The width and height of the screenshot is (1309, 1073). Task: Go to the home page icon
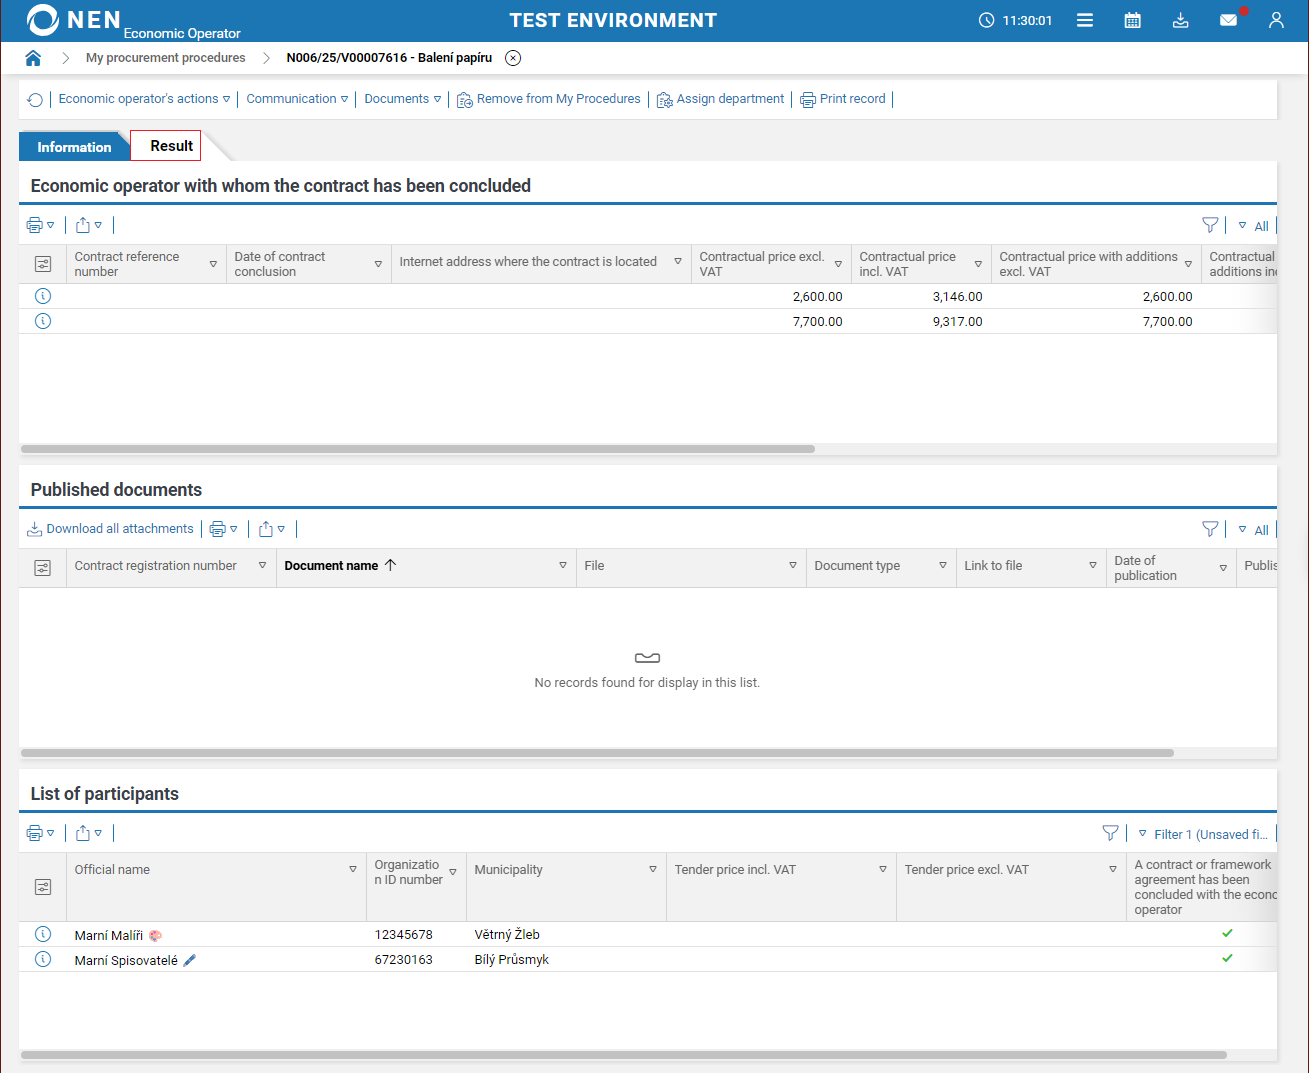click(33, 58)
